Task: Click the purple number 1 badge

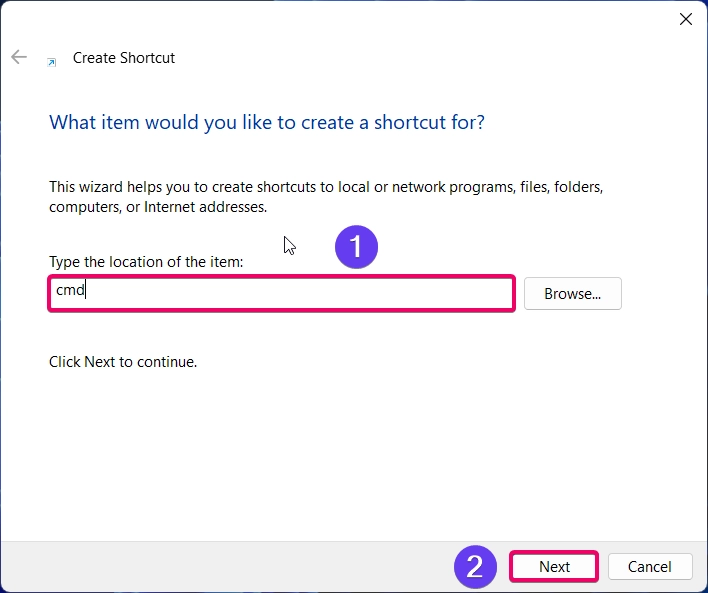Action: pos(356,247)
